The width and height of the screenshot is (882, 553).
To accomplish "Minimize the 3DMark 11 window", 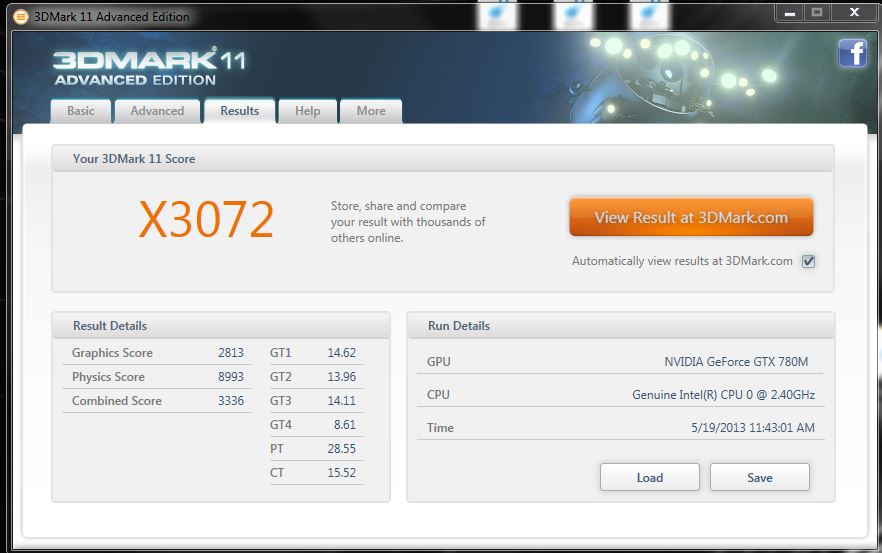I will tap(790, 13).
